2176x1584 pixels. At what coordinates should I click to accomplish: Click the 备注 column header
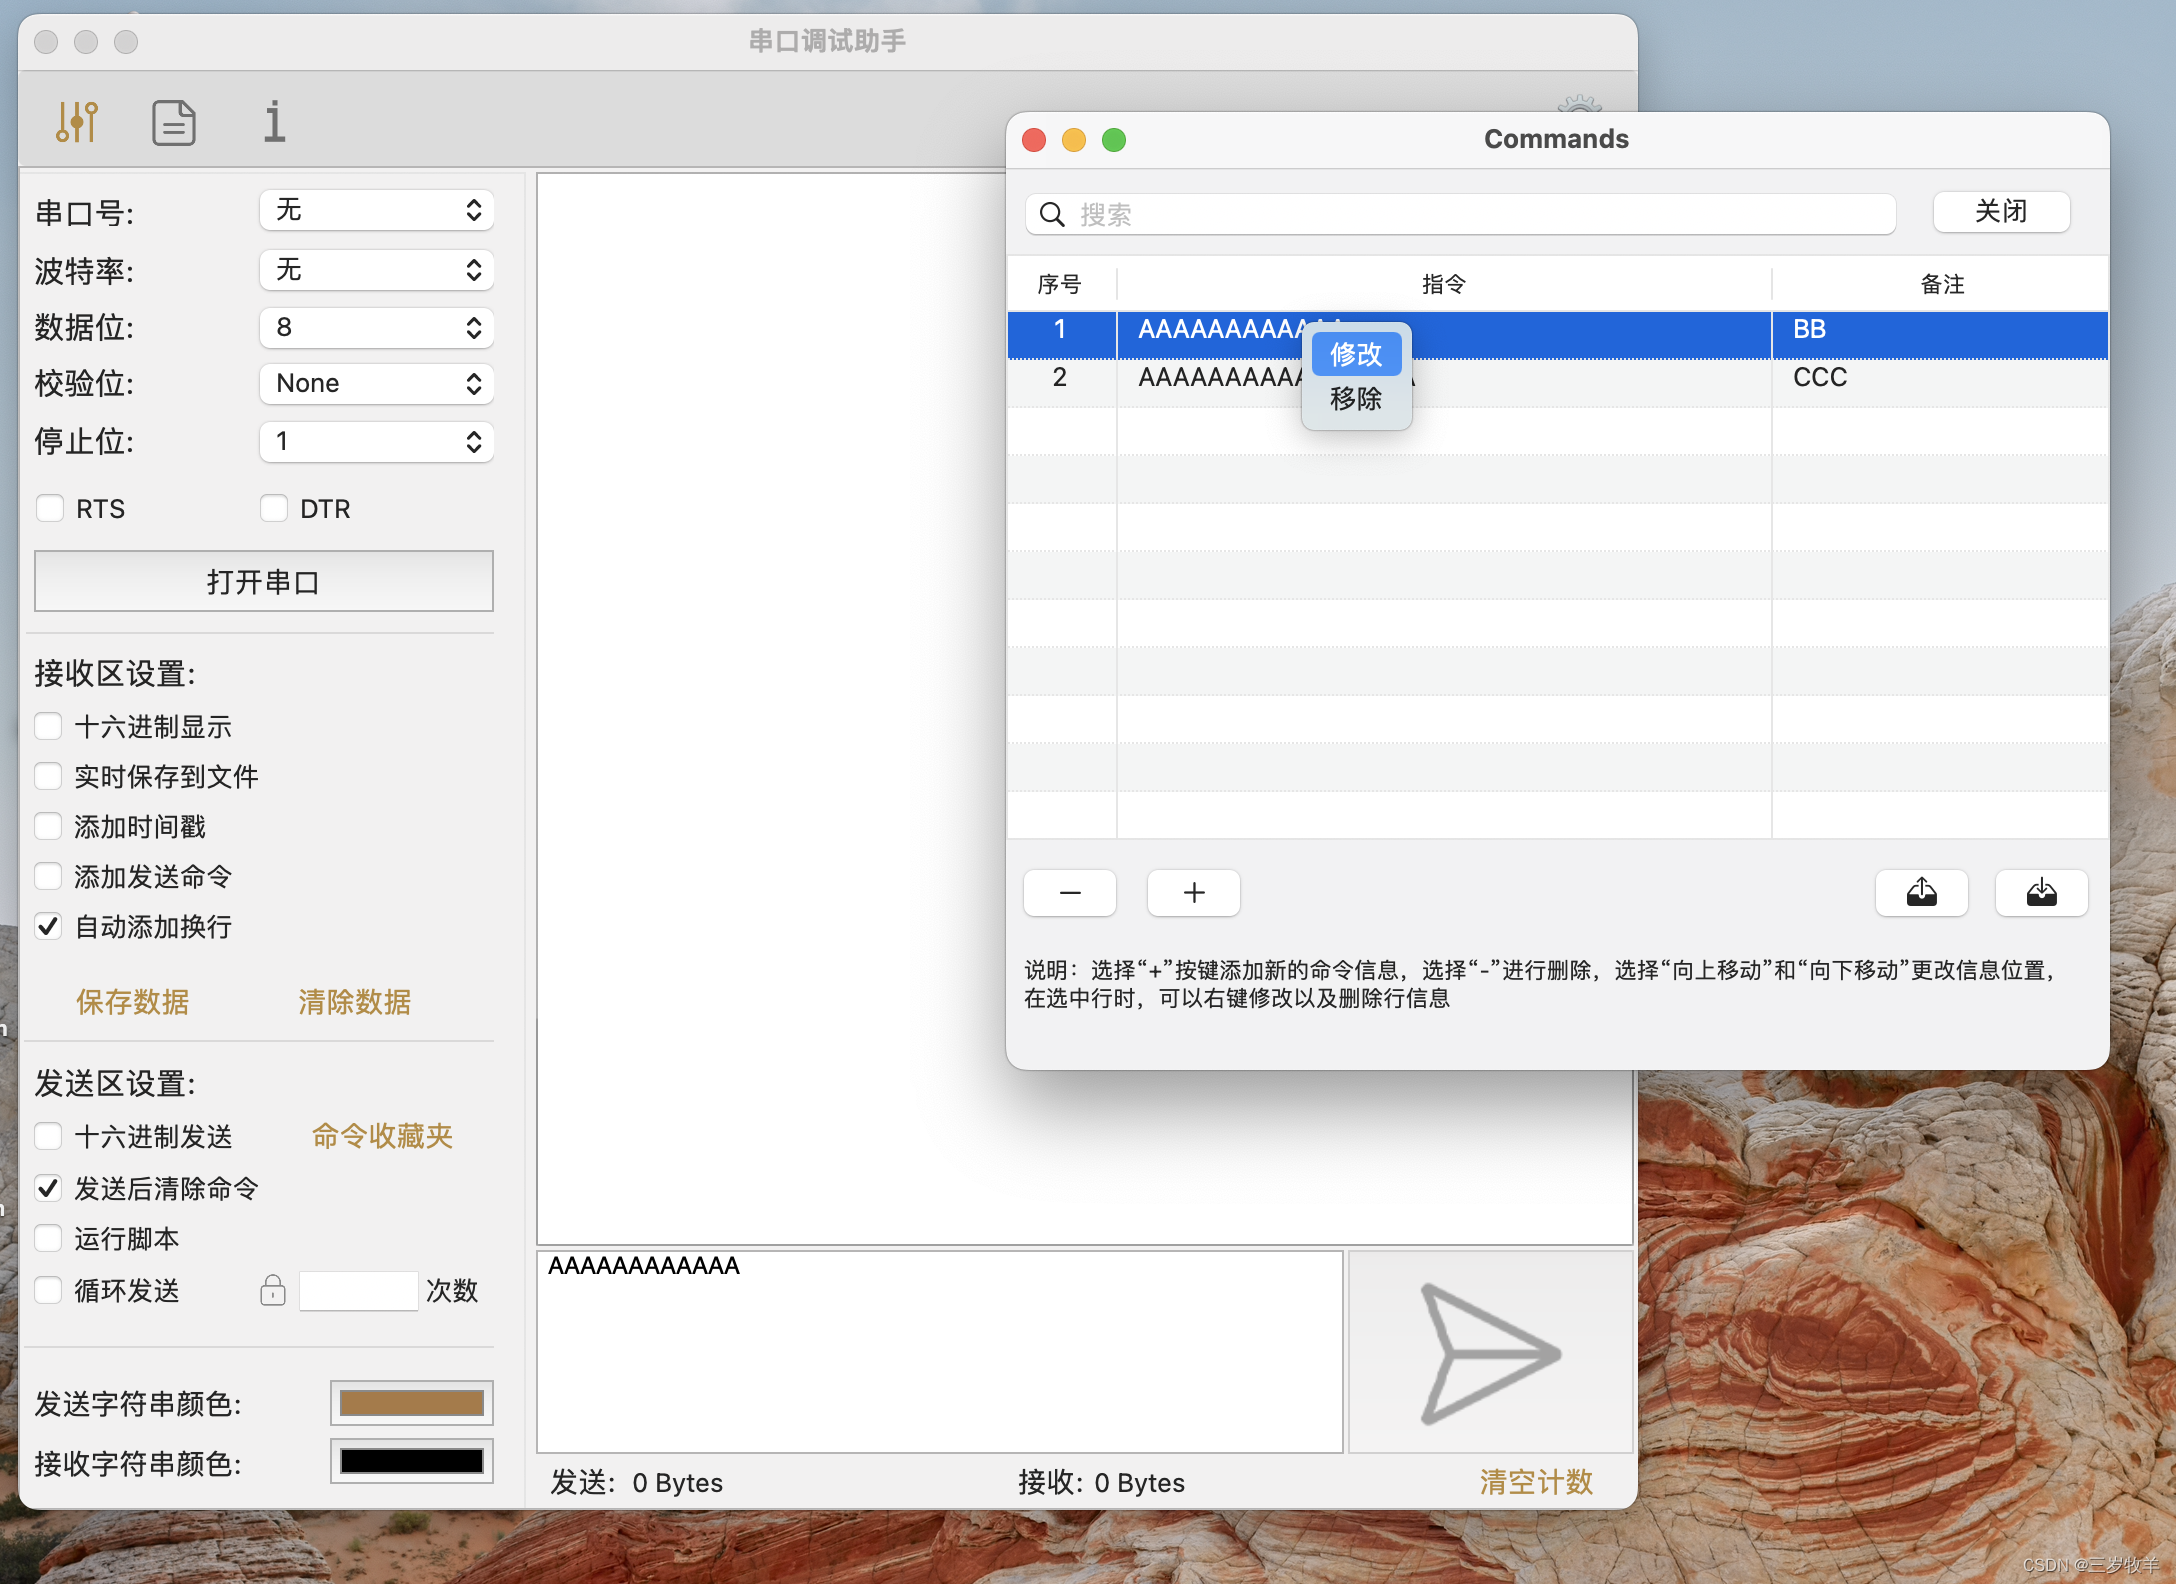click(x=1941, y=284)
